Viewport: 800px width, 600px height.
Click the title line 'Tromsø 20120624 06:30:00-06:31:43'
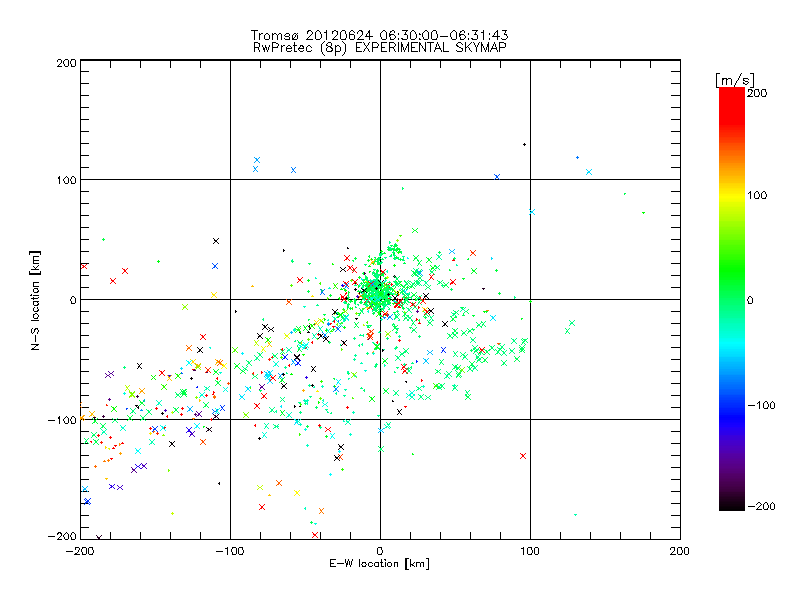[x=379, y=35]
